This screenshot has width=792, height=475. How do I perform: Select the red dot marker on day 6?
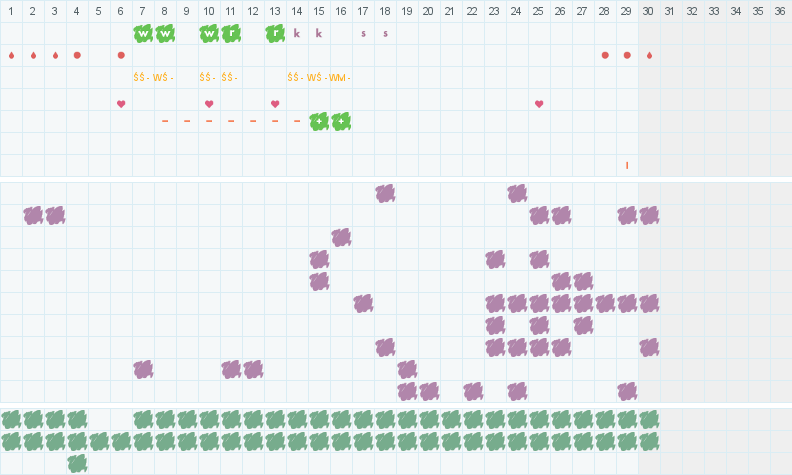121,55
